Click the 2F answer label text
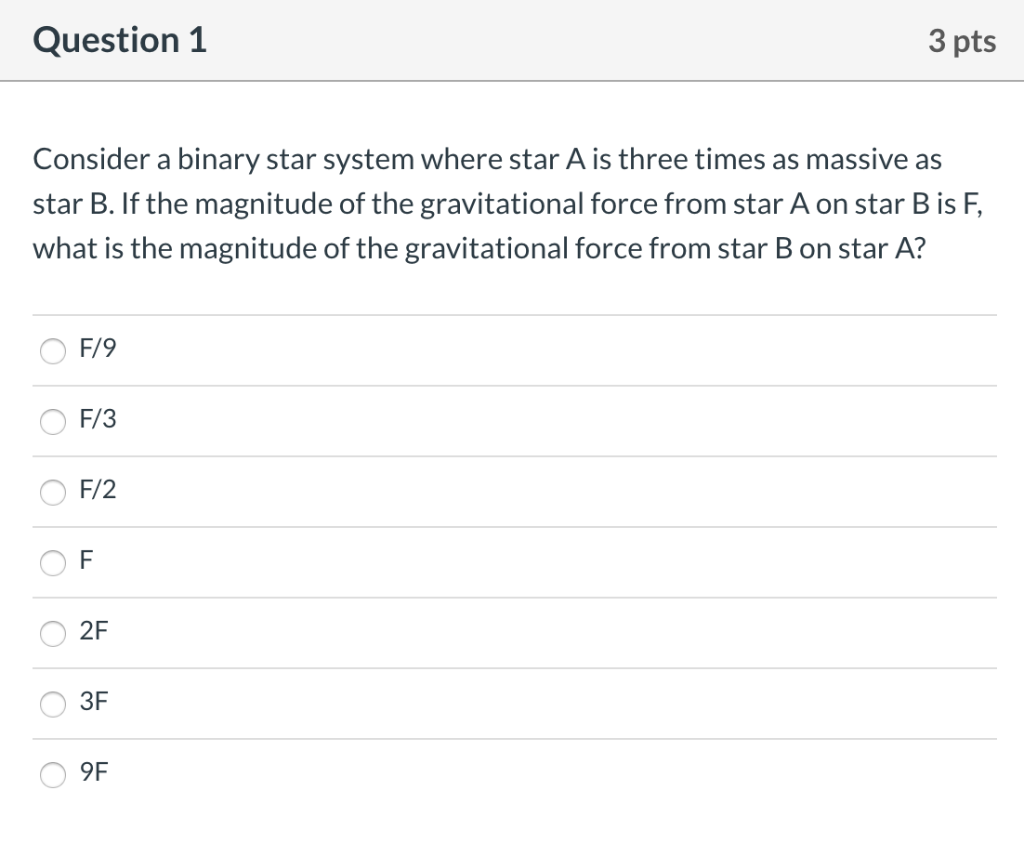This screenshot has width=1024, height=843. pyautogui.click(x=94, y=631)
